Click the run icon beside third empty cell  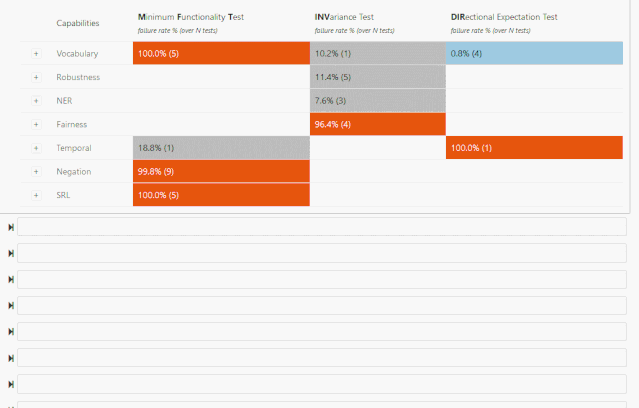click(11, 279)
